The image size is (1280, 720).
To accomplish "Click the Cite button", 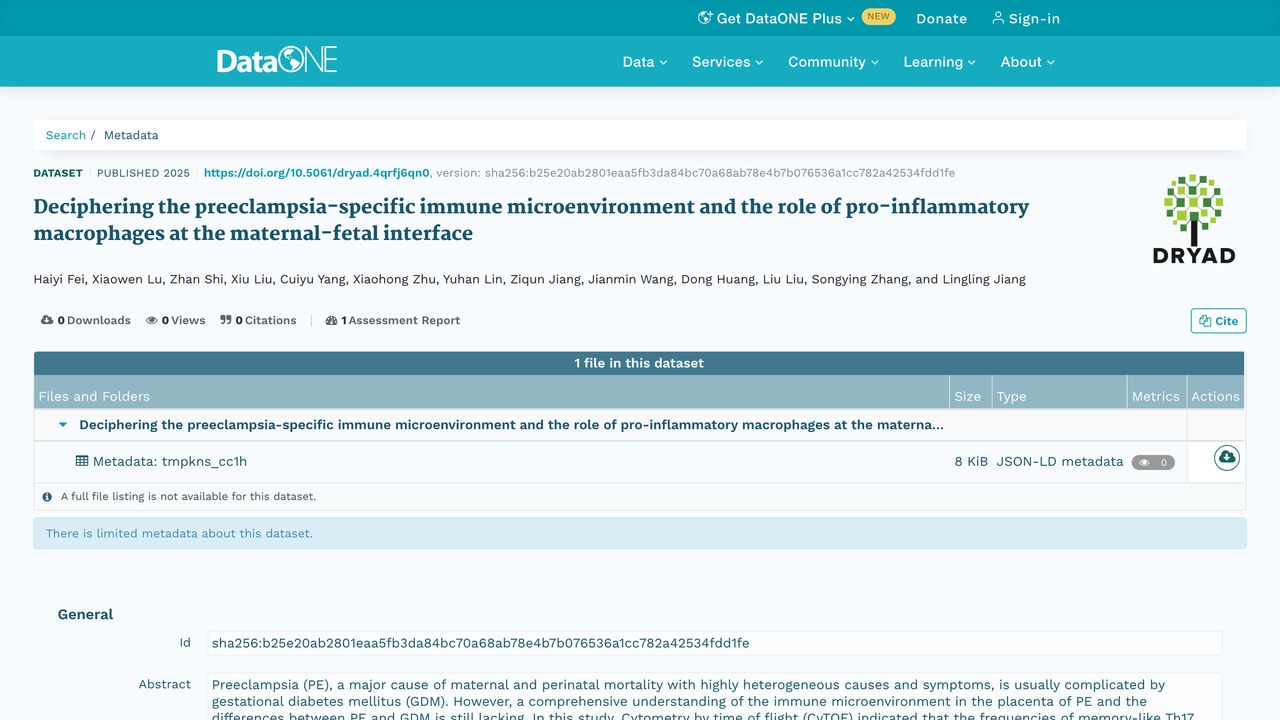I will coord(1218,321).
